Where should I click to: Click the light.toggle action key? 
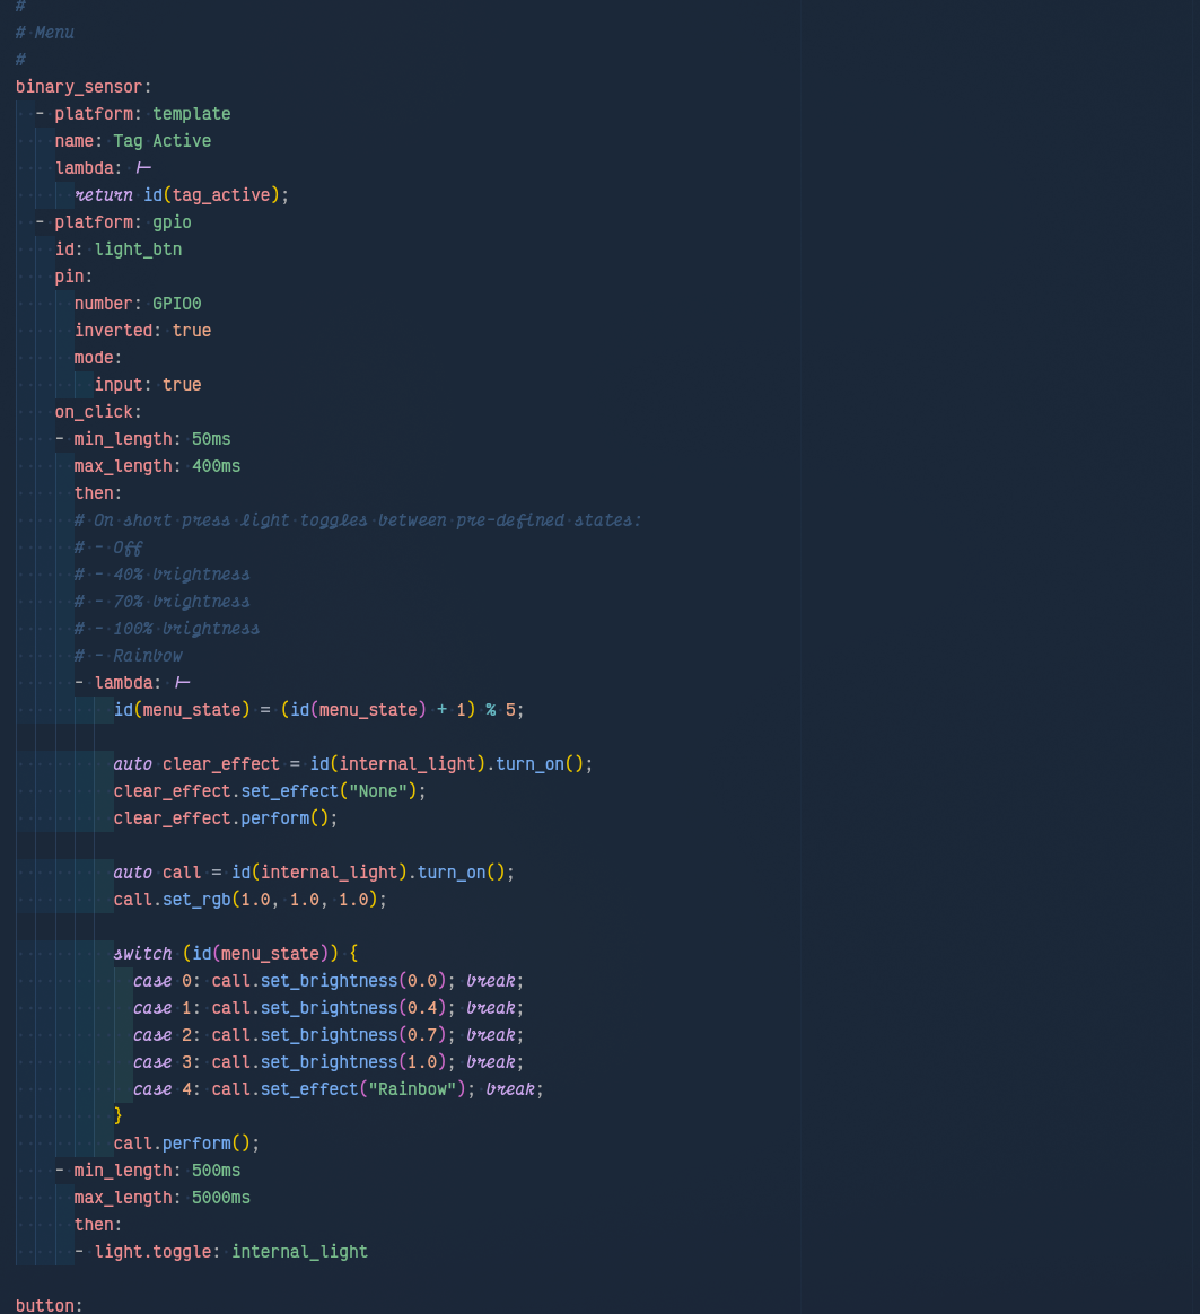(152, 1251)
